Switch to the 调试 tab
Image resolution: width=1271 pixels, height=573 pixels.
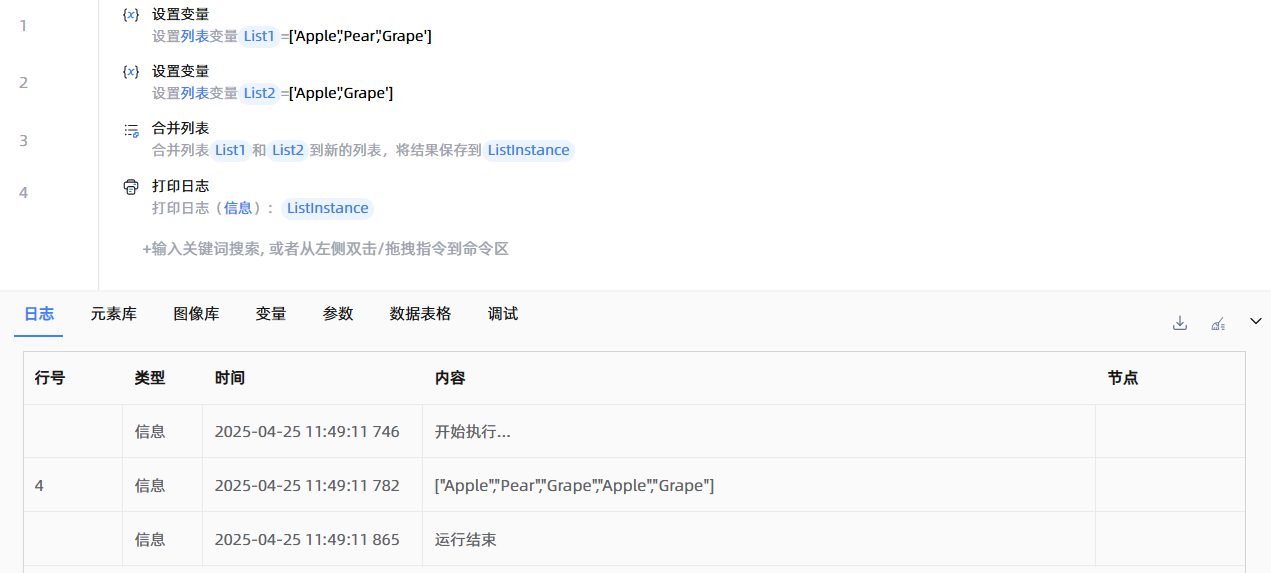pos(503,314)
